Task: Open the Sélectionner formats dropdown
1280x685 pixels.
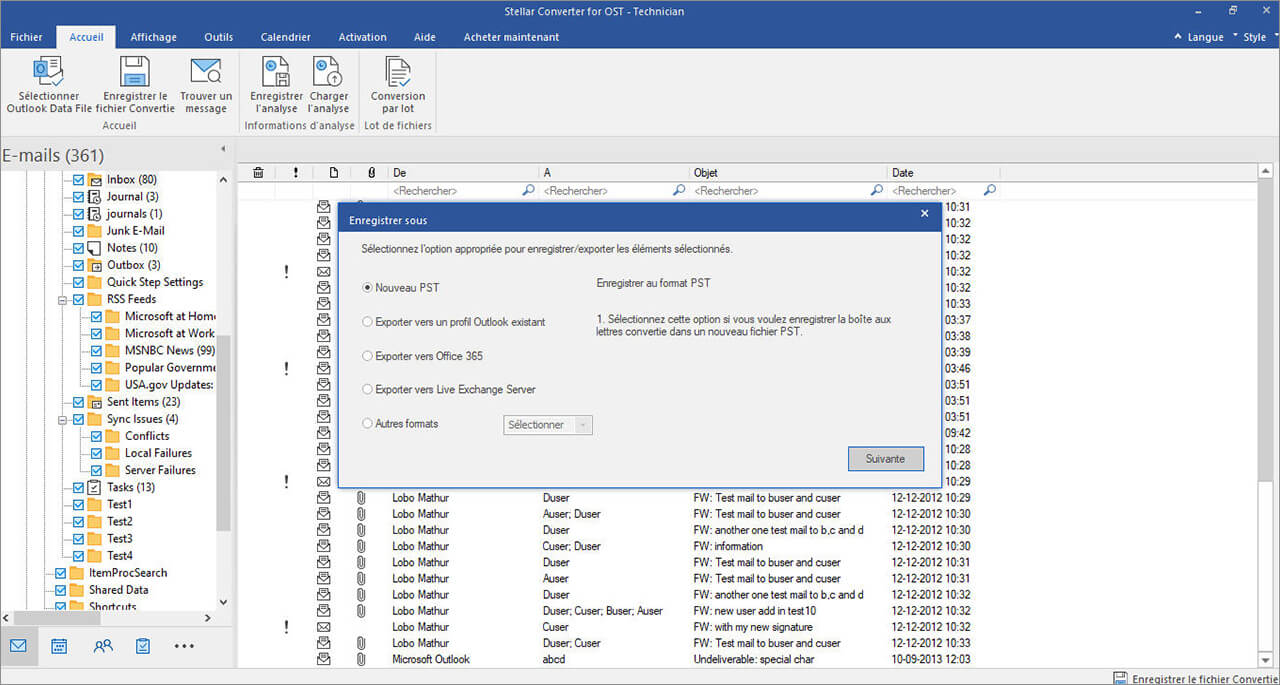Action: (548, 425)
